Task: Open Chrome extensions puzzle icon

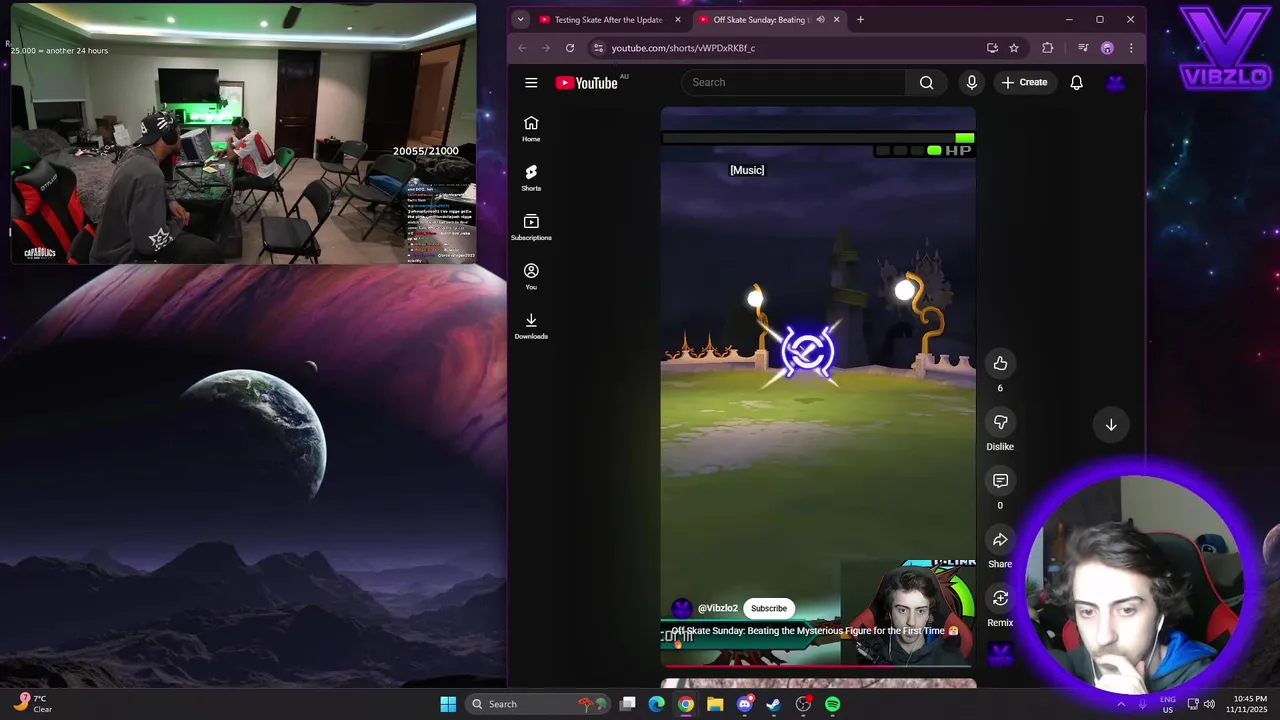Action: click(1048, 48)
